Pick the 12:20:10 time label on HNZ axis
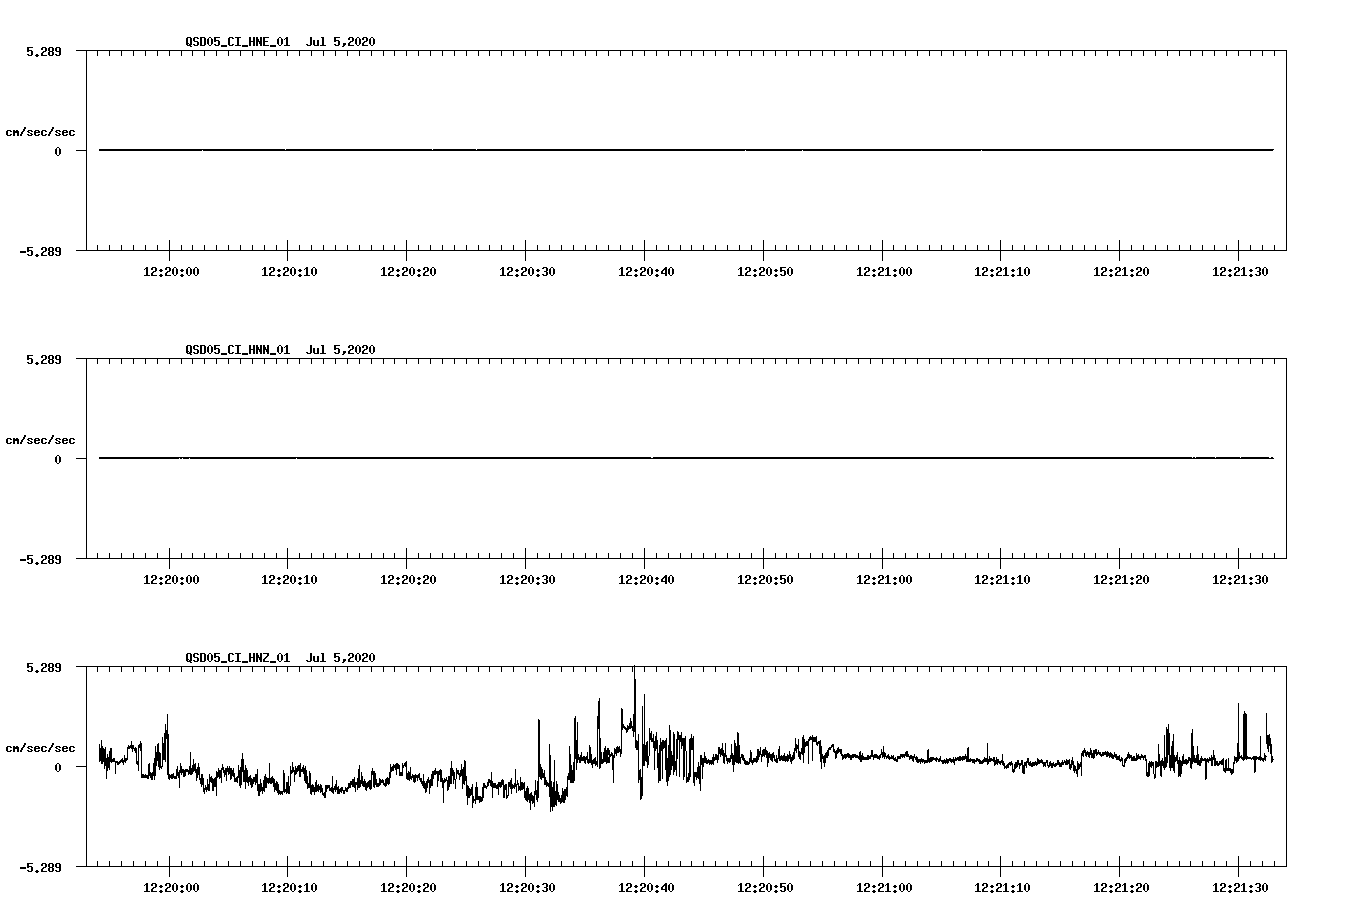The height and width of the screenshot is (924, 1358). click(x=289, y=887)
